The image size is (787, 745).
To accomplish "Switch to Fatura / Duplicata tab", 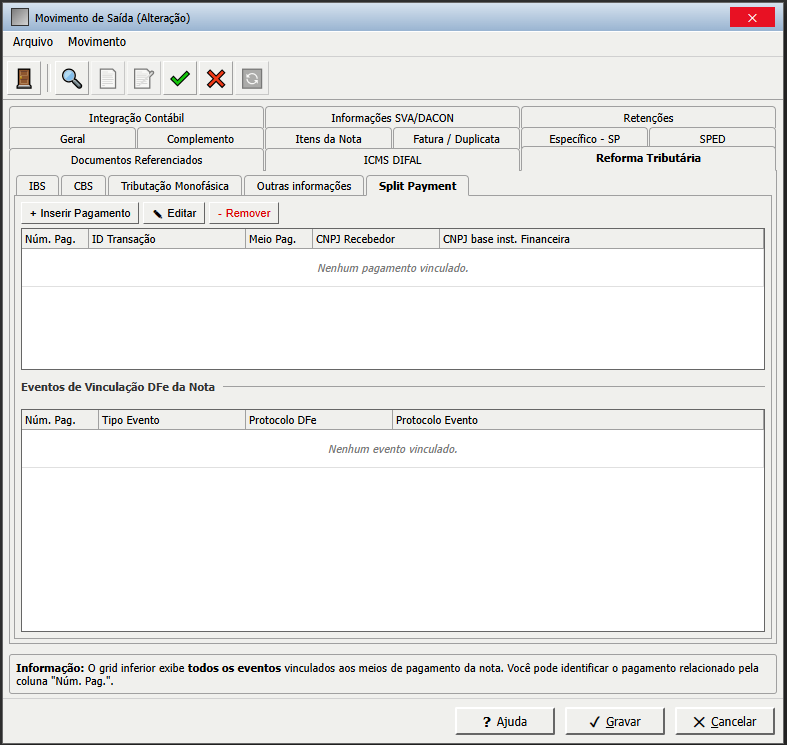I will (456, 139).
